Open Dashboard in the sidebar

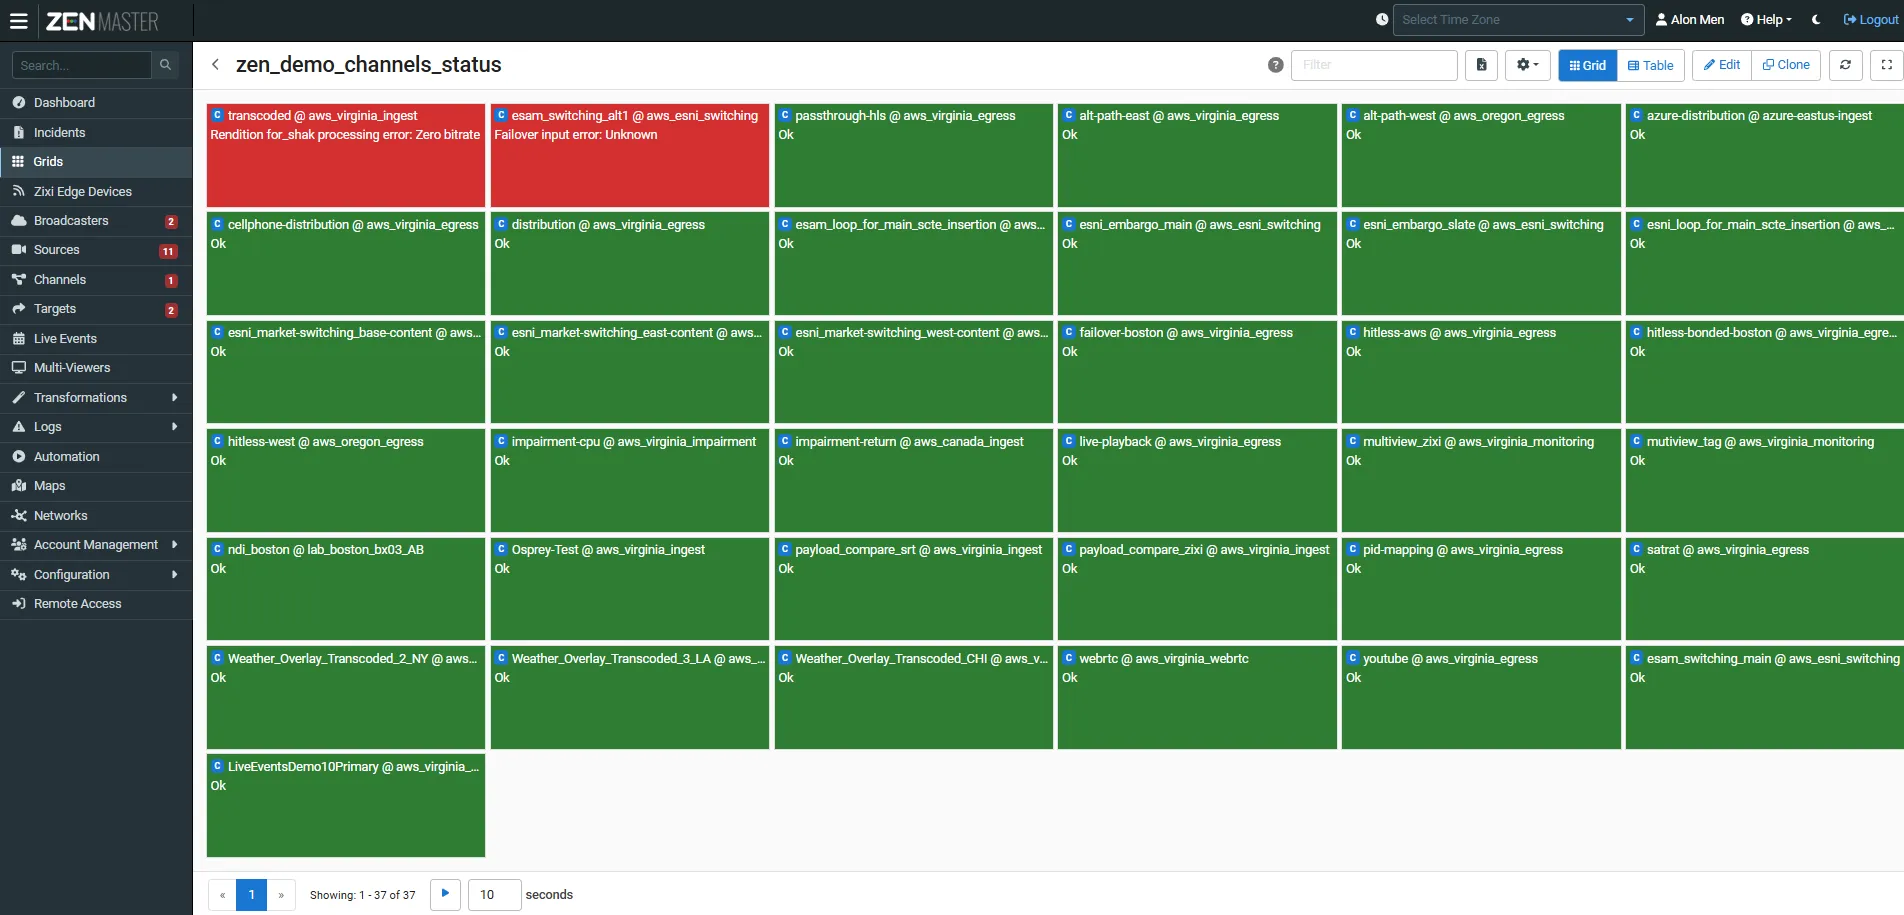click(x=96, y=103)
